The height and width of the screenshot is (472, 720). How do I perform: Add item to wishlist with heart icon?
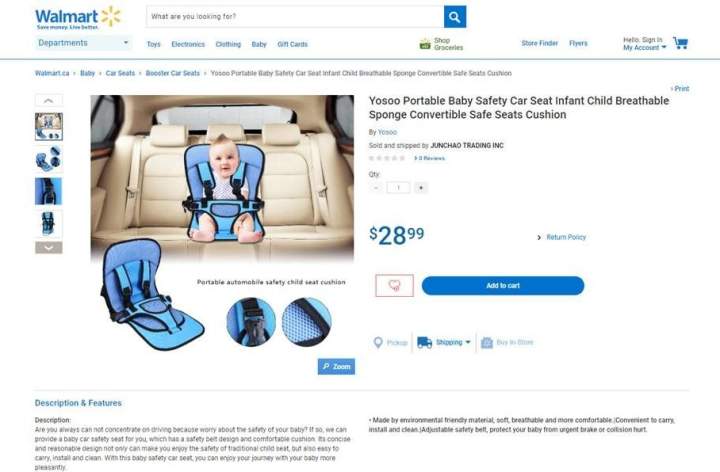(394, 286)
